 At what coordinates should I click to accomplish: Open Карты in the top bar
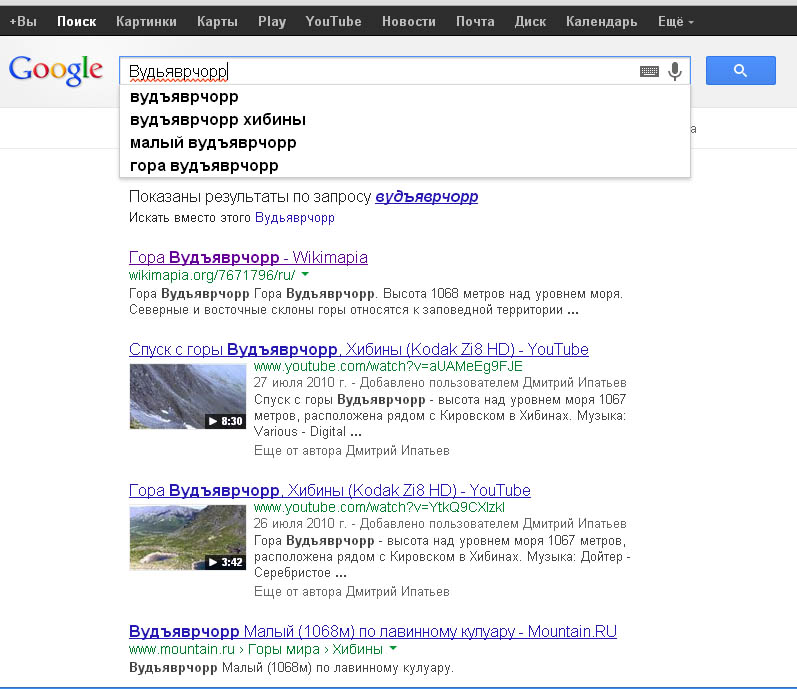point(217,21)
